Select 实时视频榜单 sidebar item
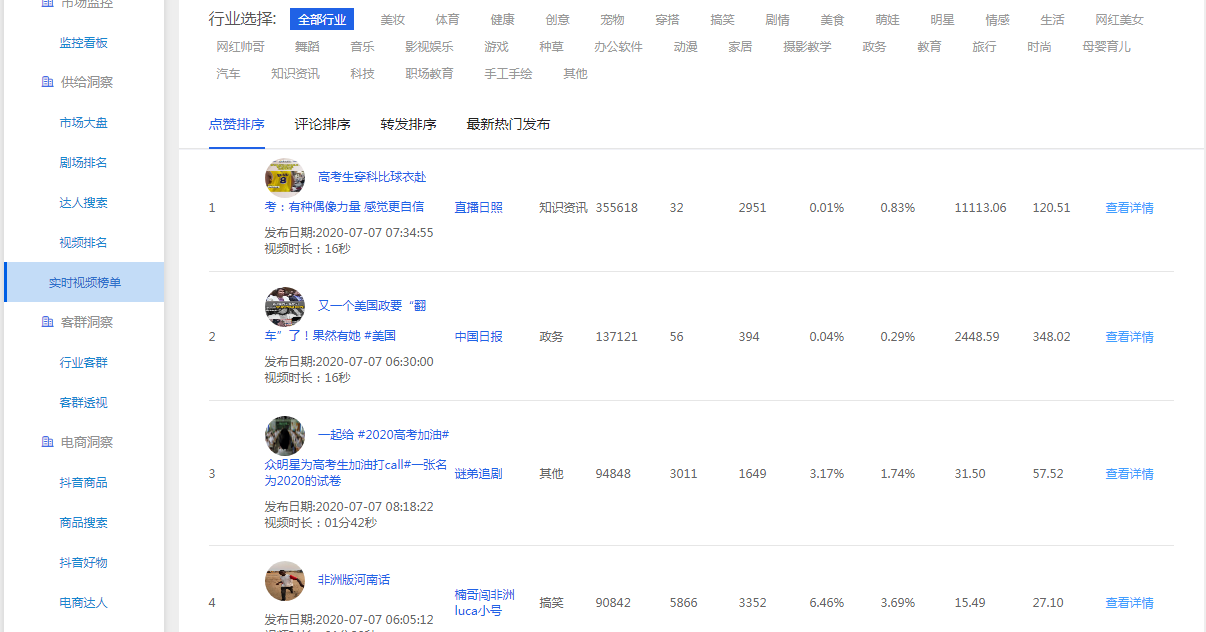This screenshot has height=632, width=1206. pos(84,282)
